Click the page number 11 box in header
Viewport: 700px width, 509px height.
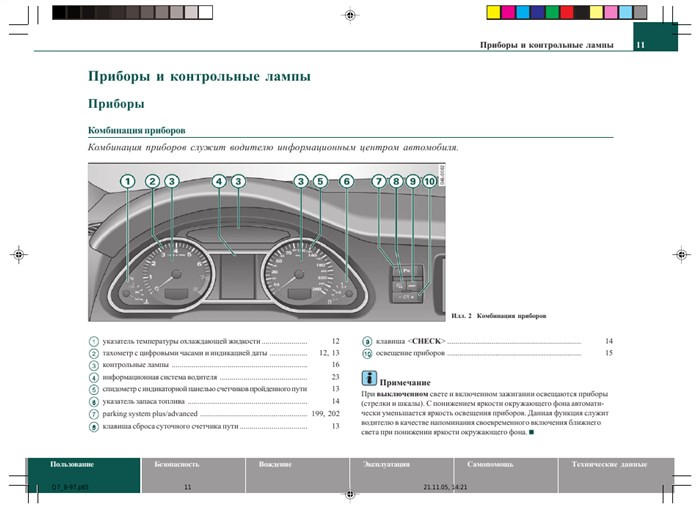(640, 46)
